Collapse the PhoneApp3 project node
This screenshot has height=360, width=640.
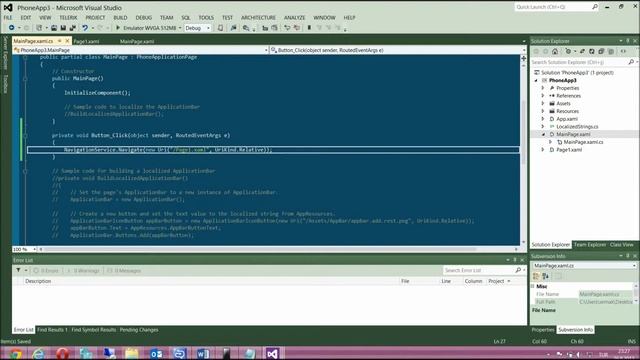536,80
